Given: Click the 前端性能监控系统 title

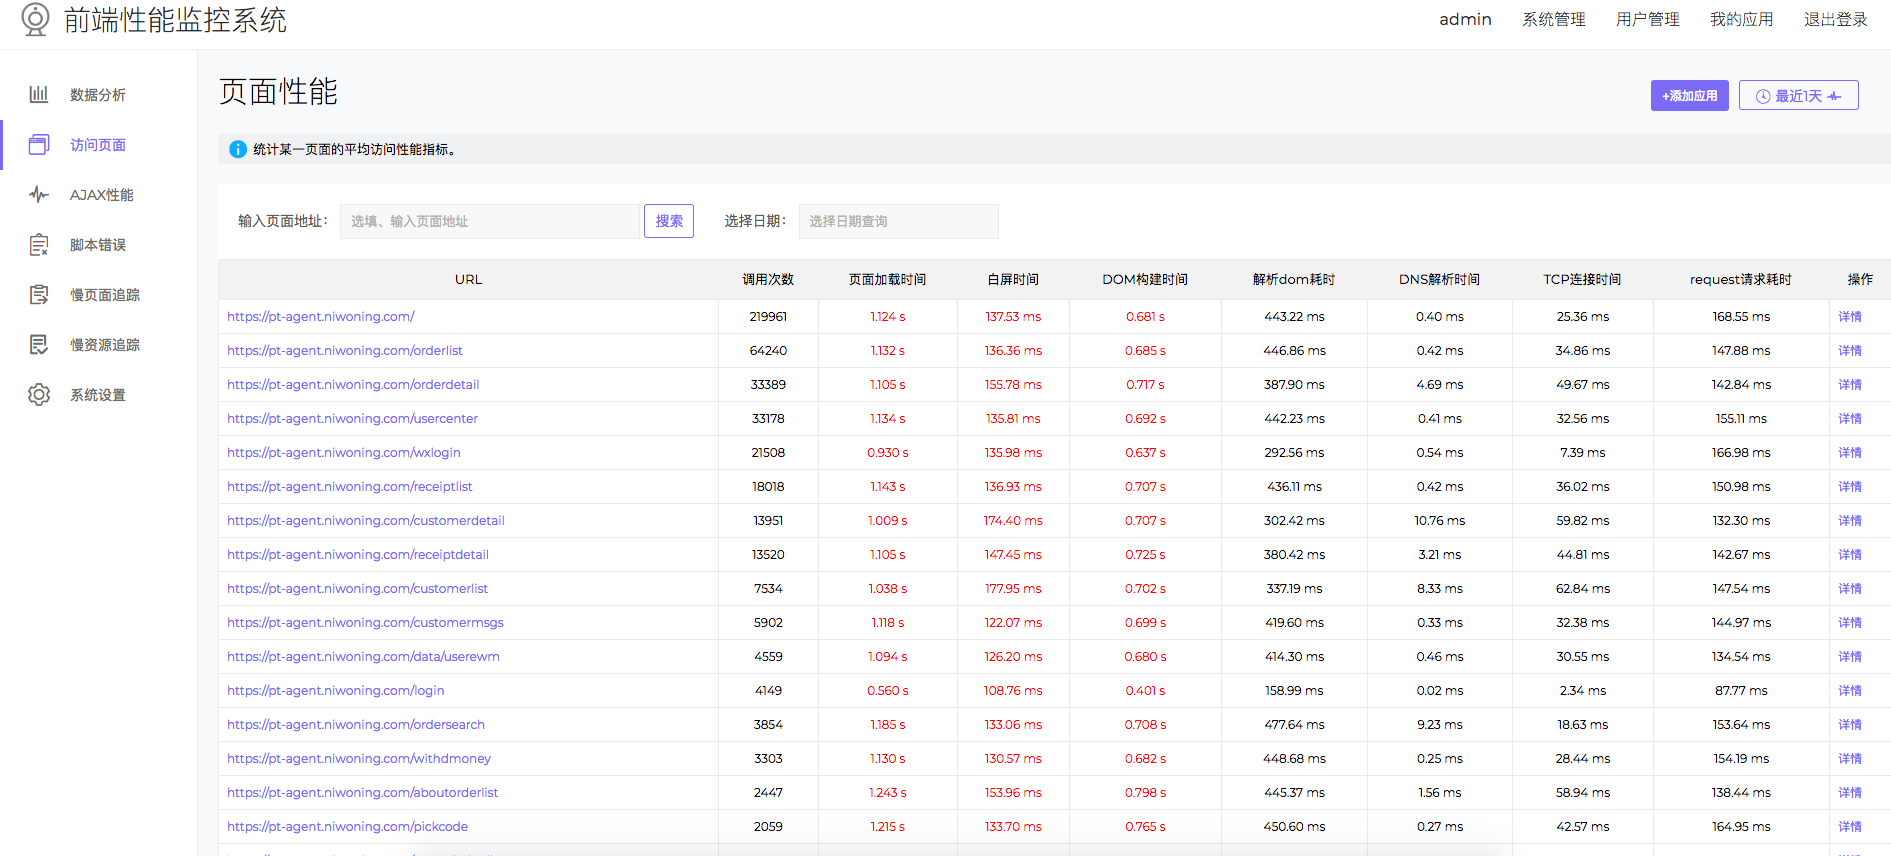Looking at the screenshot, I should coord(175,19).
